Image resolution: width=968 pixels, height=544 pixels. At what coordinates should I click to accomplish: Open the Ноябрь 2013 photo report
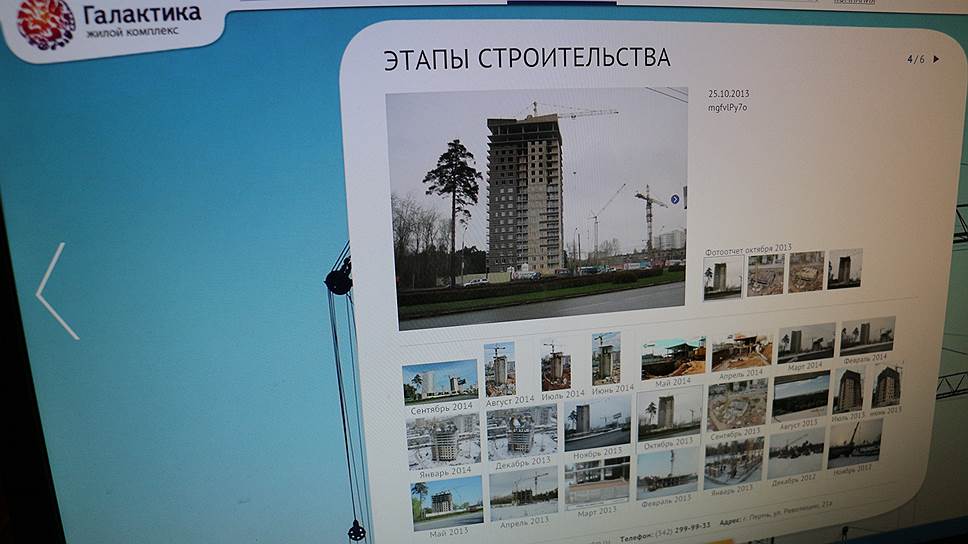tap(597, 421)
